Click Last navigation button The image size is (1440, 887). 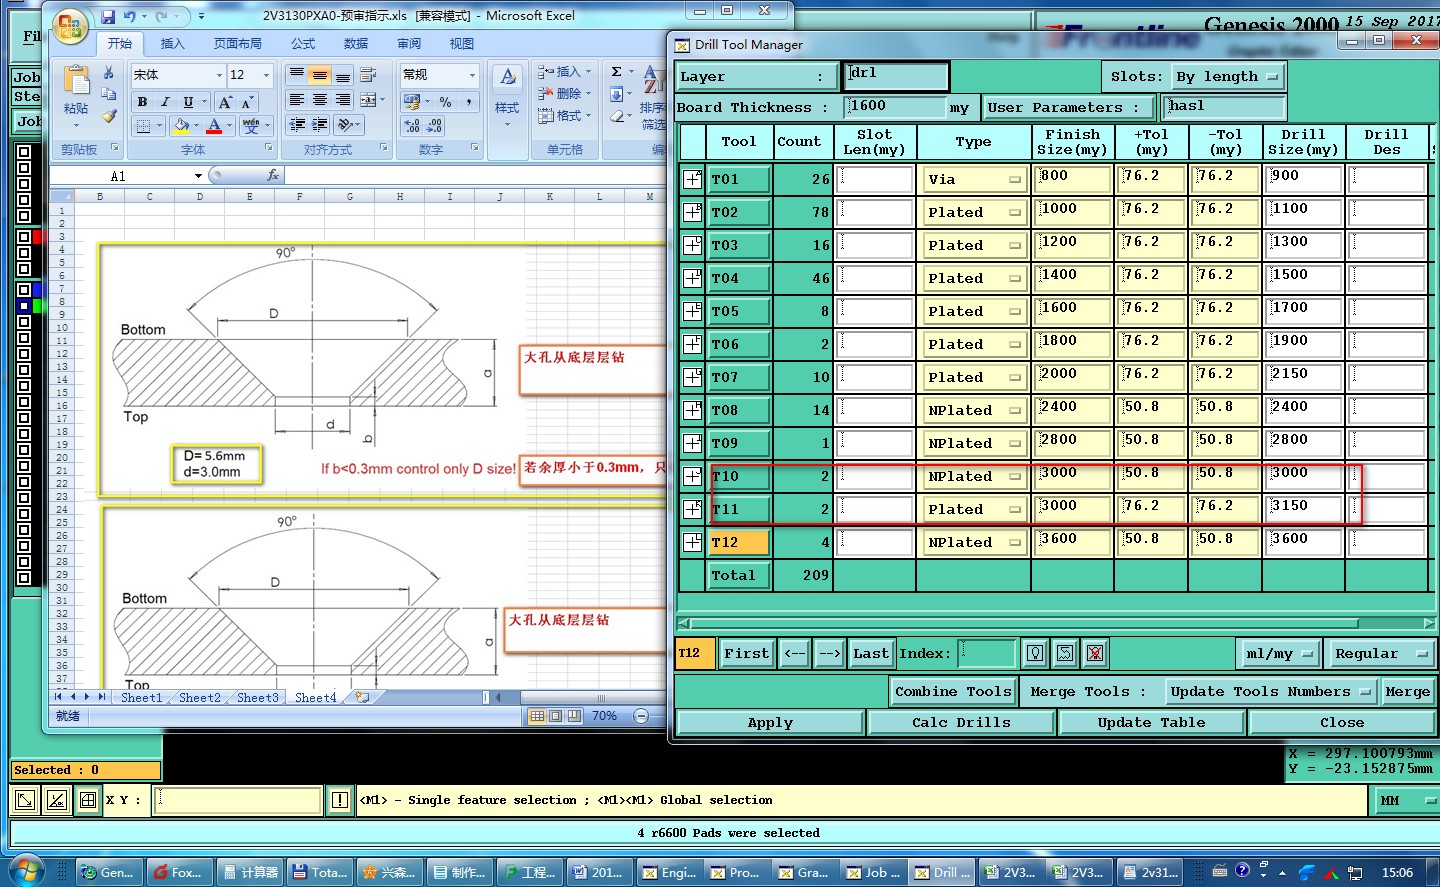tap(870, 653)
